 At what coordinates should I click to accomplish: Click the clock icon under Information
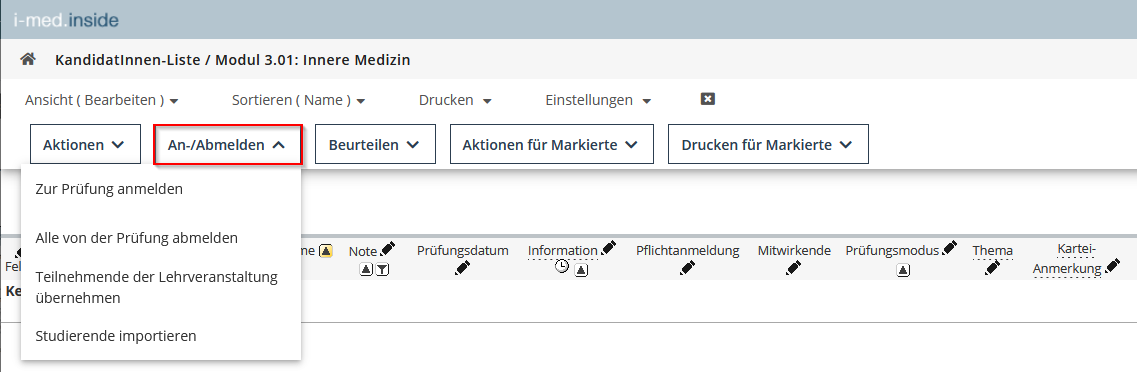(x=562, y=268)
